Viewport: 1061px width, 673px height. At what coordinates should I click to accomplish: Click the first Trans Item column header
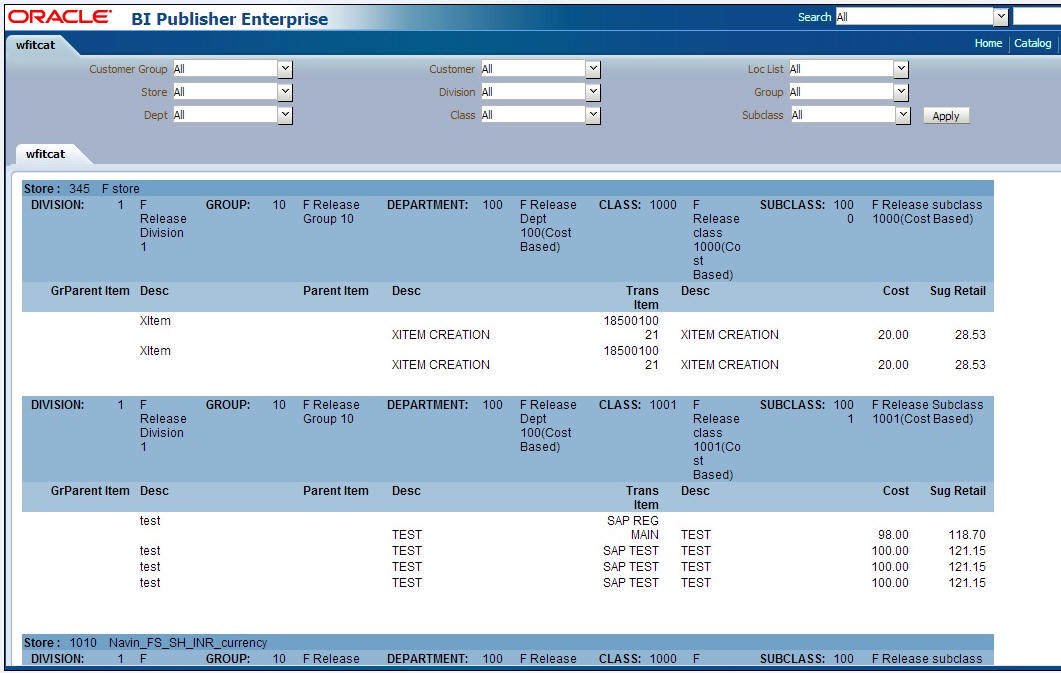(x=641, y=298)
